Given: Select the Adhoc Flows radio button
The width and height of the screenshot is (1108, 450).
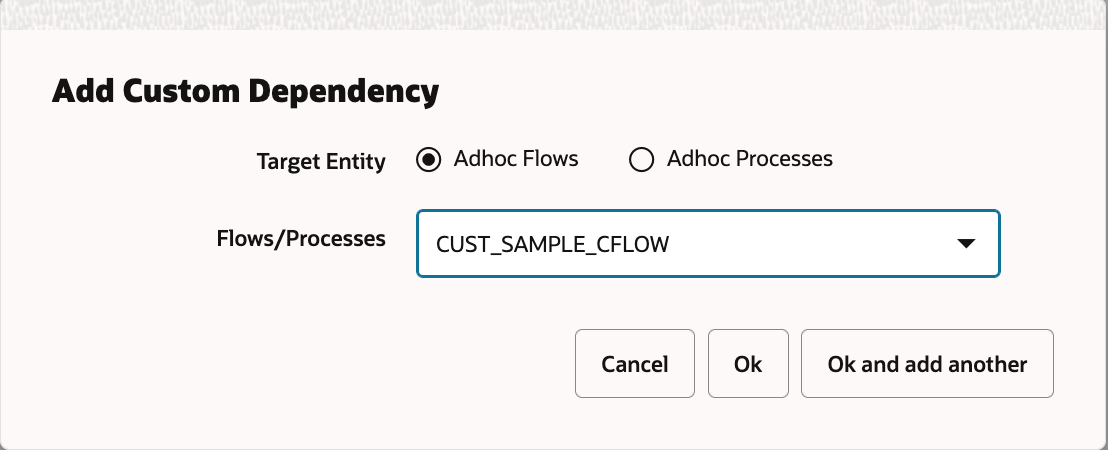Looking at the screenshot, I should pyautogui.click(x=429, y=160).
